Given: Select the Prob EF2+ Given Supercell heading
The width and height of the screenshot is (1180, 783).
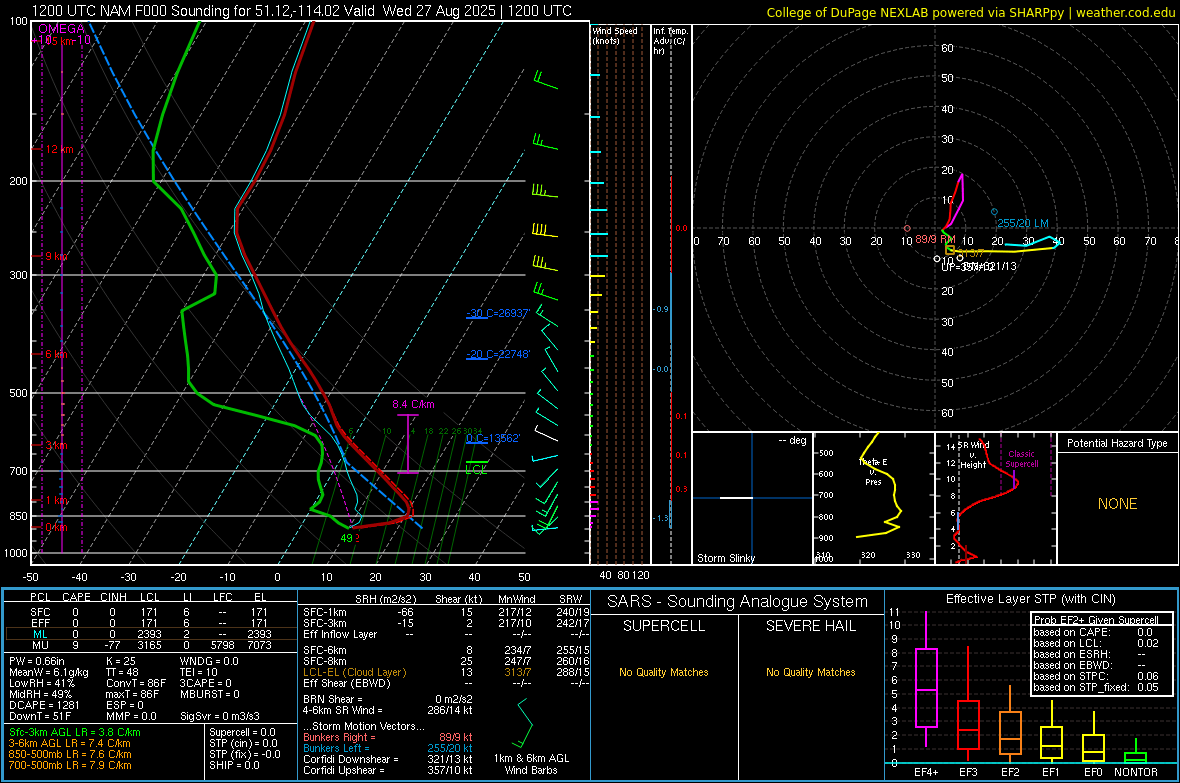Looking at the screenshot, I should click(x=1096, y=620).
